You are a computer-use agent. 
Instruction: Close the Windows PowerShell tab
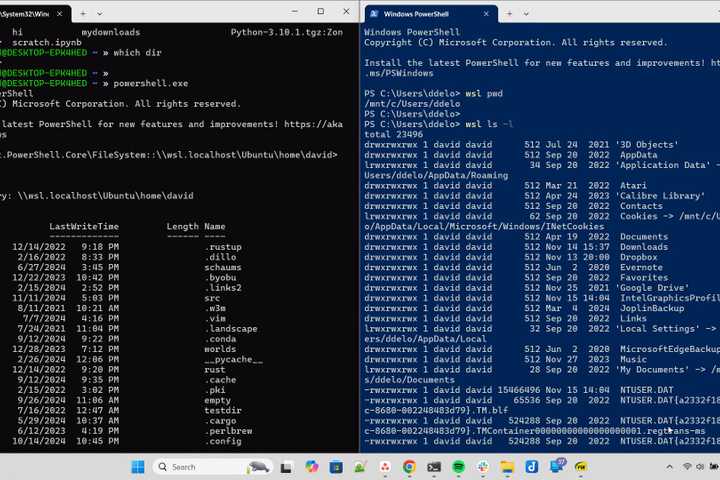point(486,14)
